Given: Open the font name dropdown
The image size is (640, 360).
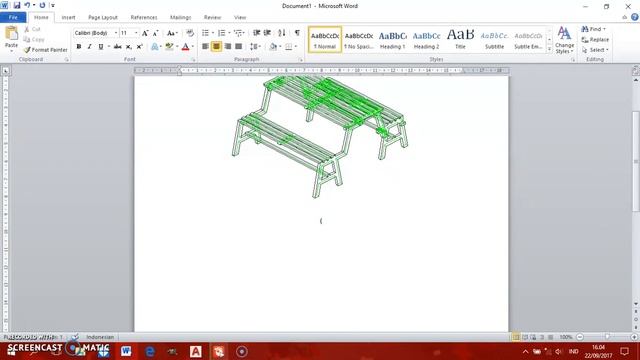Looking at the screenshot, I should tap(116, 33).
